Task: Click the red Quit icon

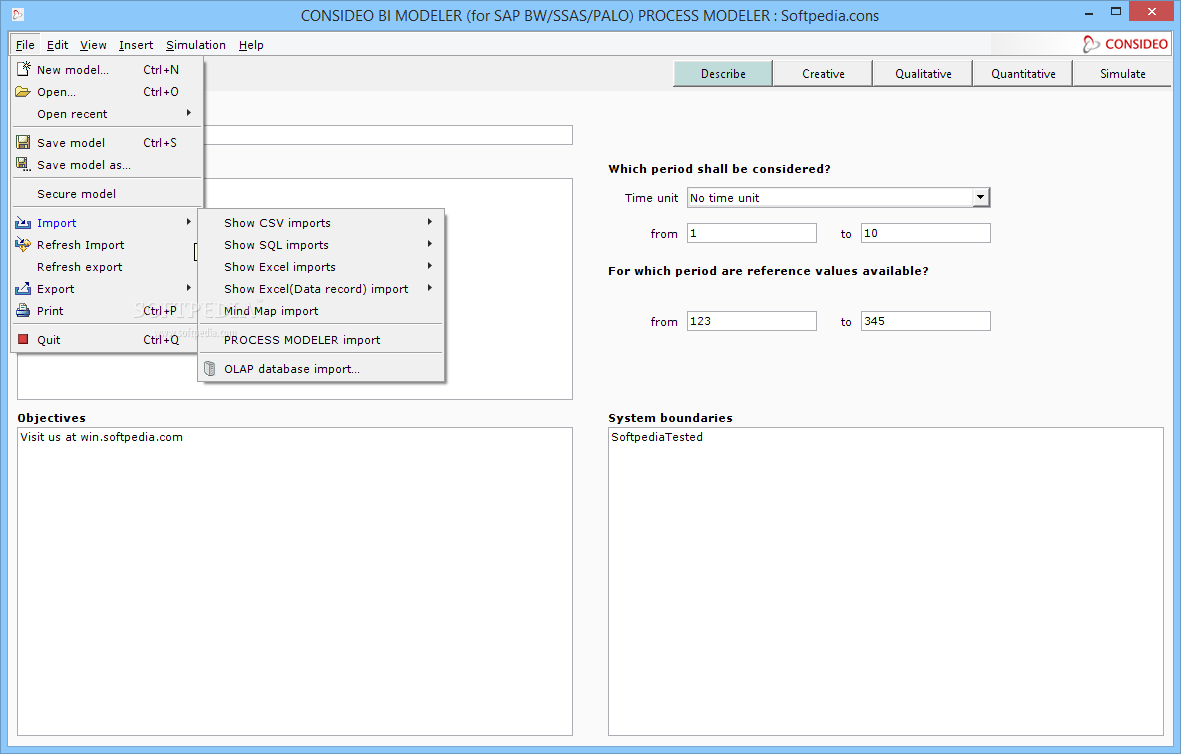Action: [23, 339]
